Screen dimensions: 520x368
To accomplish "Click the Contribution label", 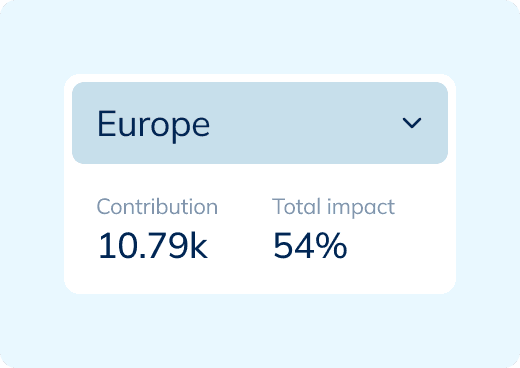I will (157, 207).
